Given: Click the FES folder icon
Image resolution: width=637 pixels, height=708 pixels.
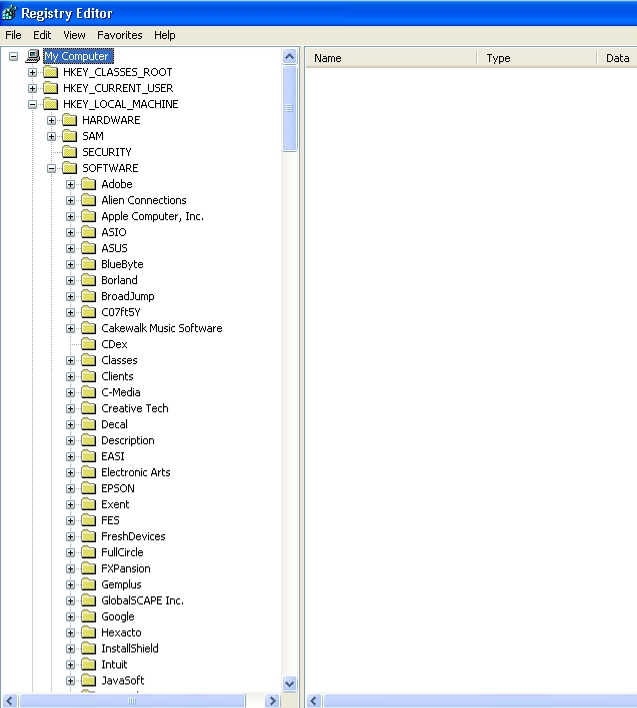Looking at the screenshot, I should (x=88, y=521).
